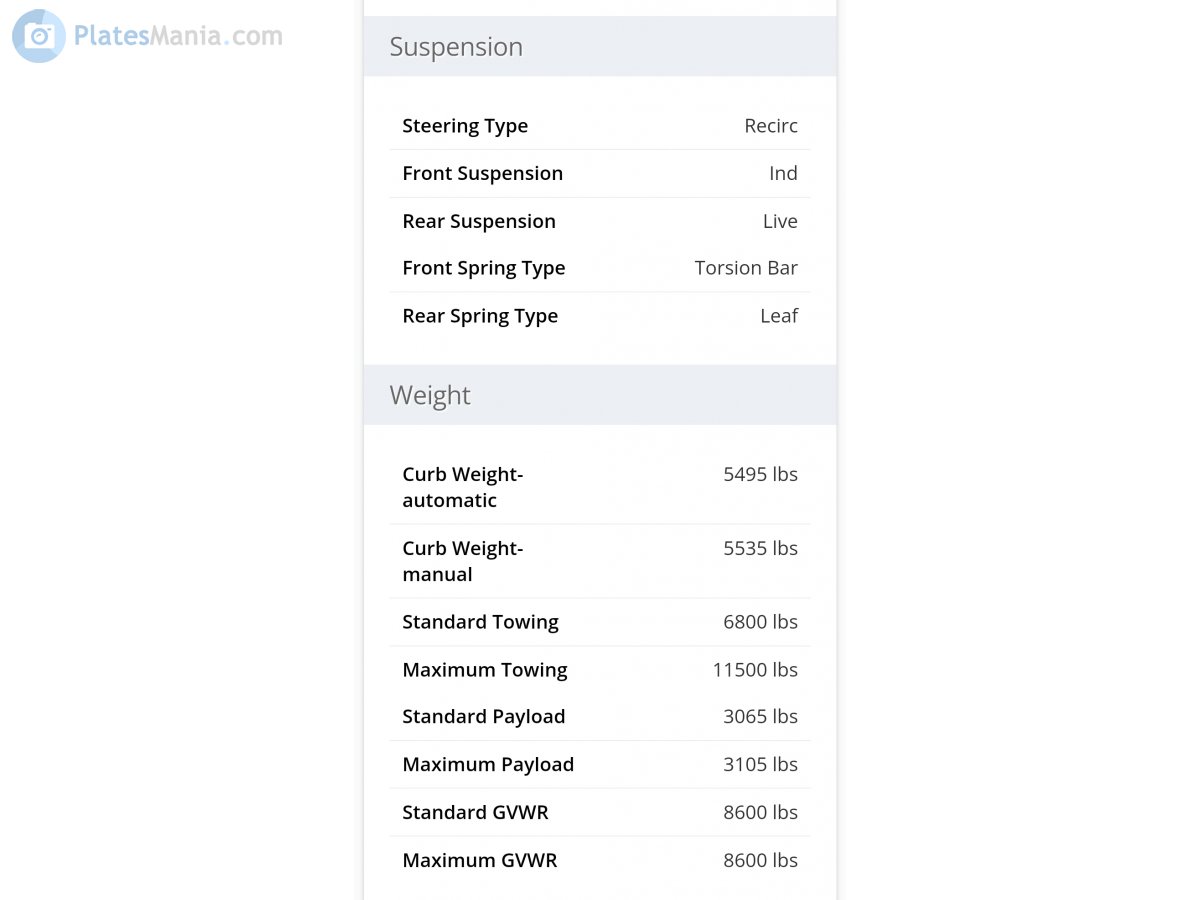Select the Steering Type row label
Screen dimensions: 1200x900
[x=465, y=126]
